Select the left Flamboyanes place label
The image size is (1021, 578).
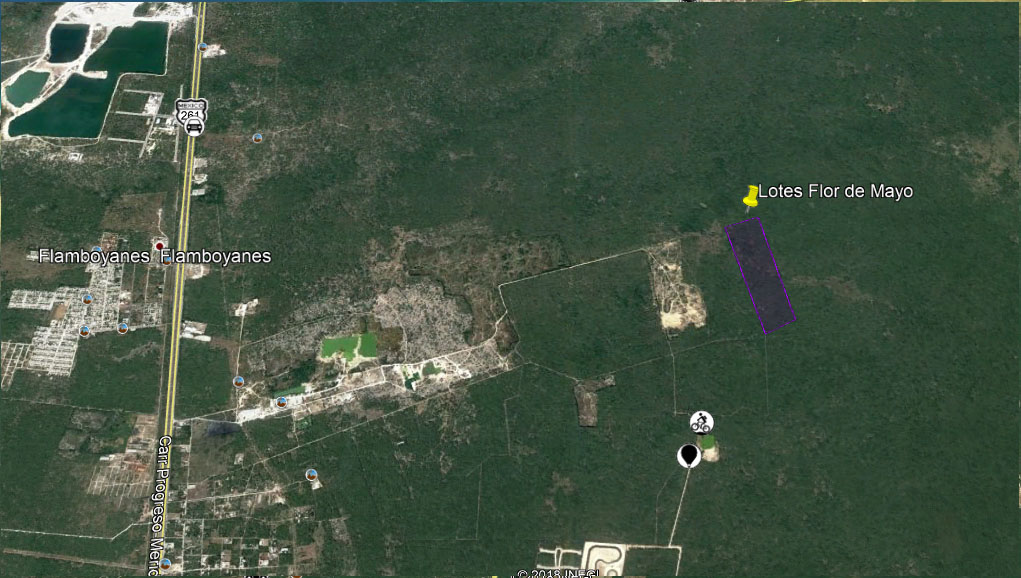pyautogui.click(x=95, y=256)
